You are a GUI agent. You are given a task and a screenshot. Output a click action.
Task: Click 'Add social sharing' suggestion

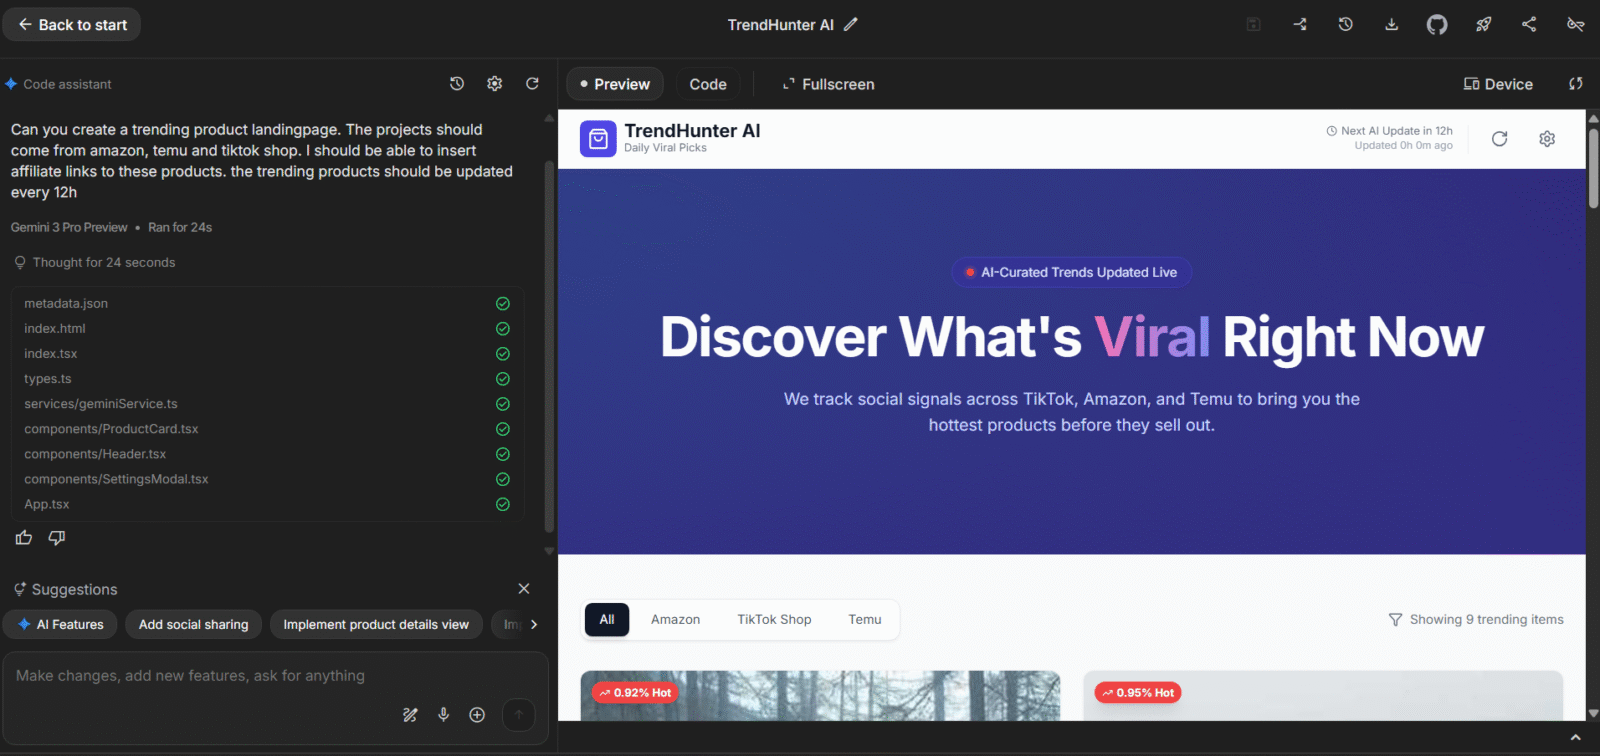click(193, 625)
